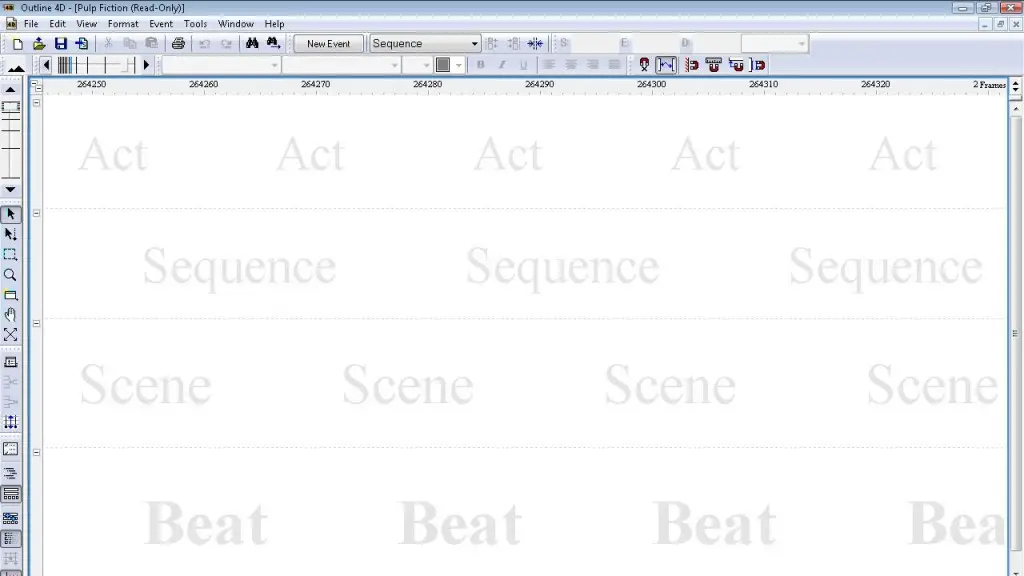Click the Save file icon
This screenshot has height=576, width=1024.
point(60,44)
